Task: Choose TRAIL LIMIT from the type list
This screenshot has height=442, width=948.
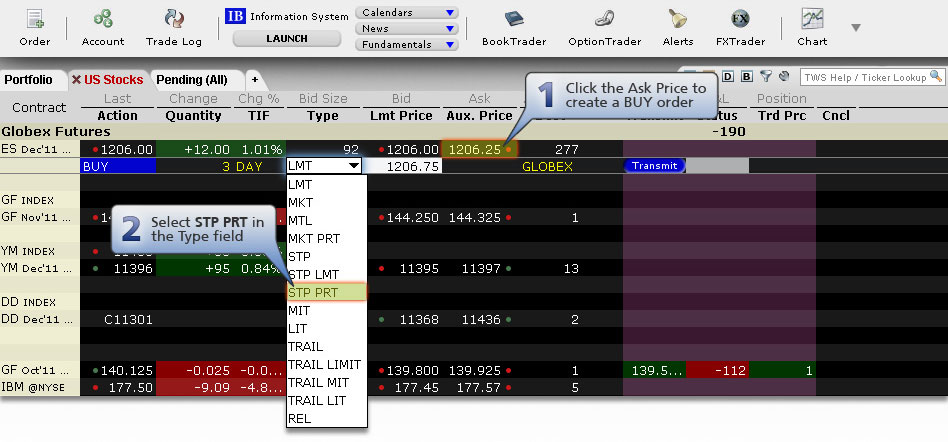Action: [x=324, y=365]
